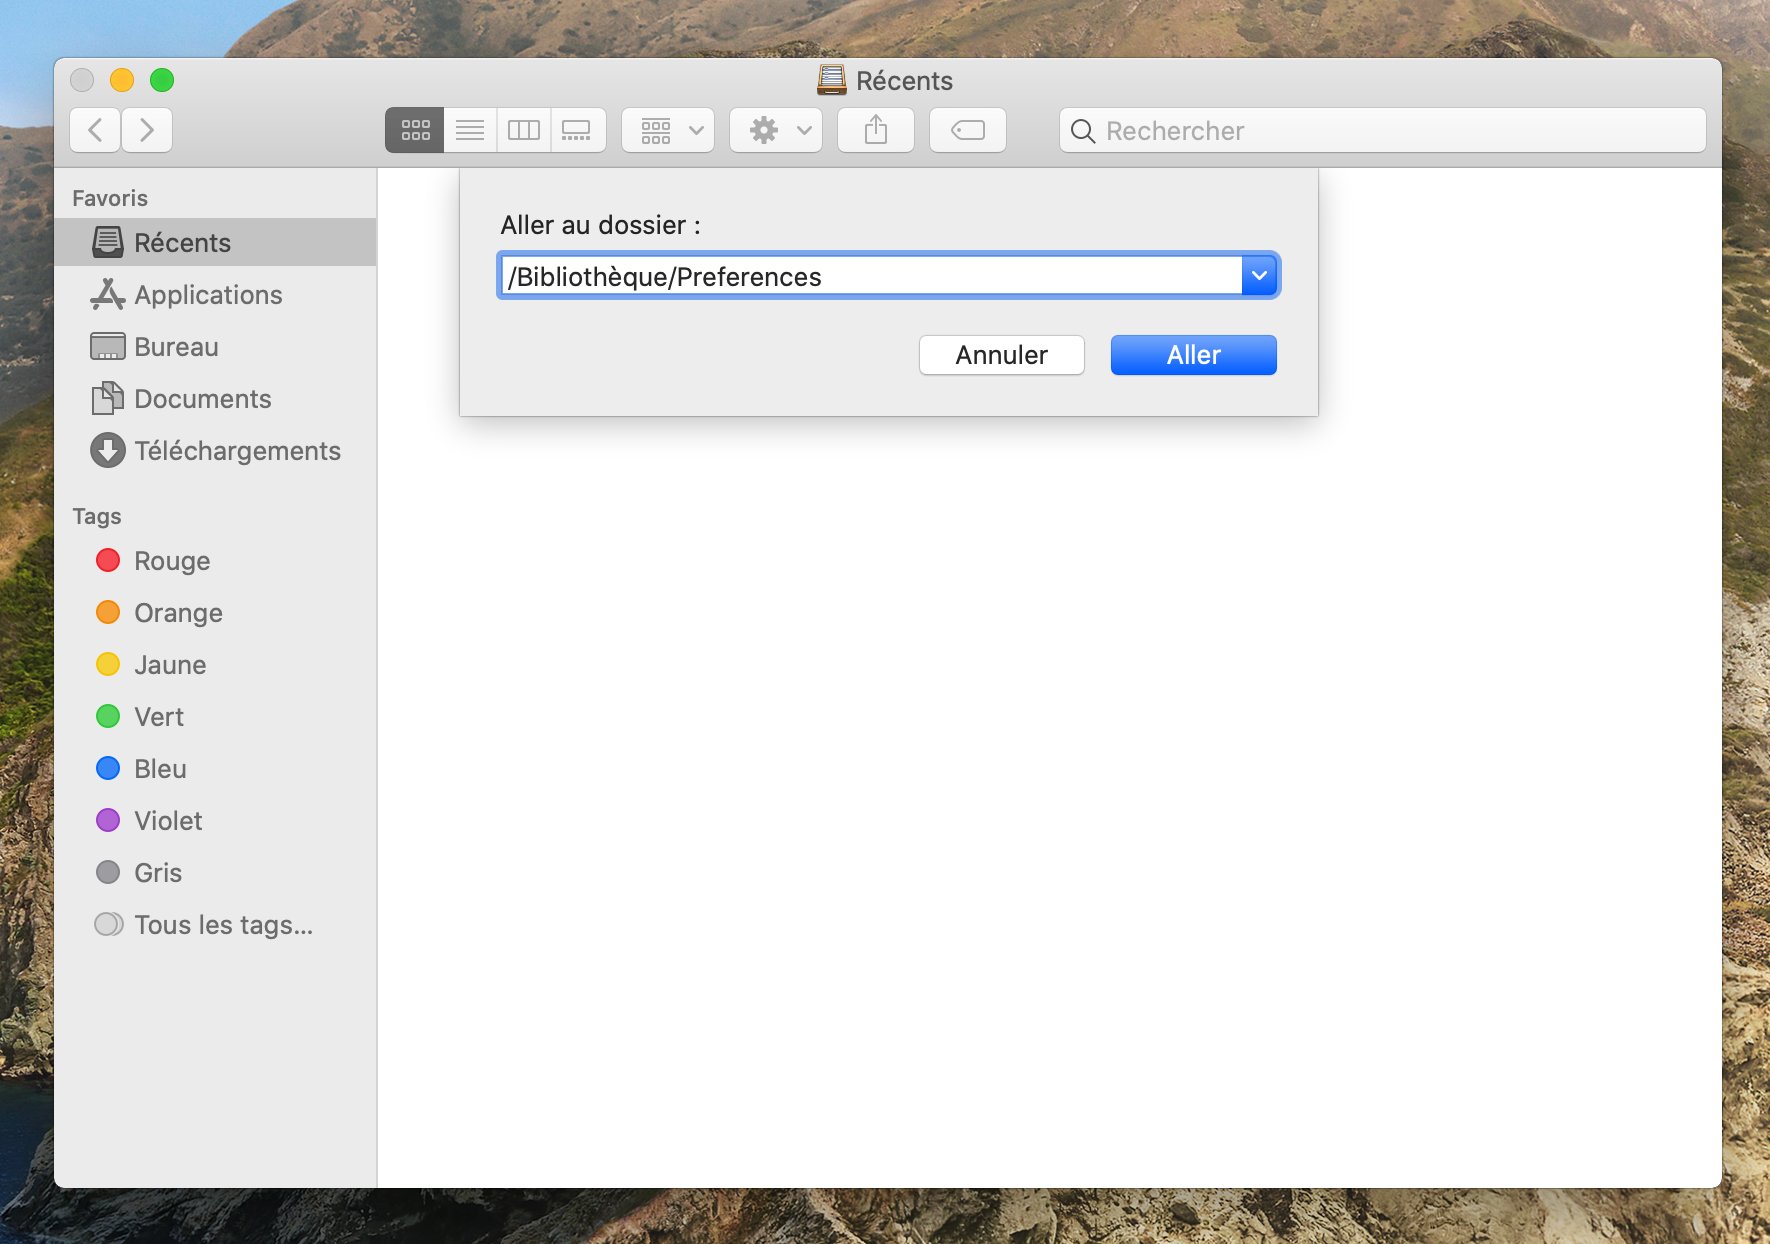
Task: Click the folder path text field
Action: [870, 276]
